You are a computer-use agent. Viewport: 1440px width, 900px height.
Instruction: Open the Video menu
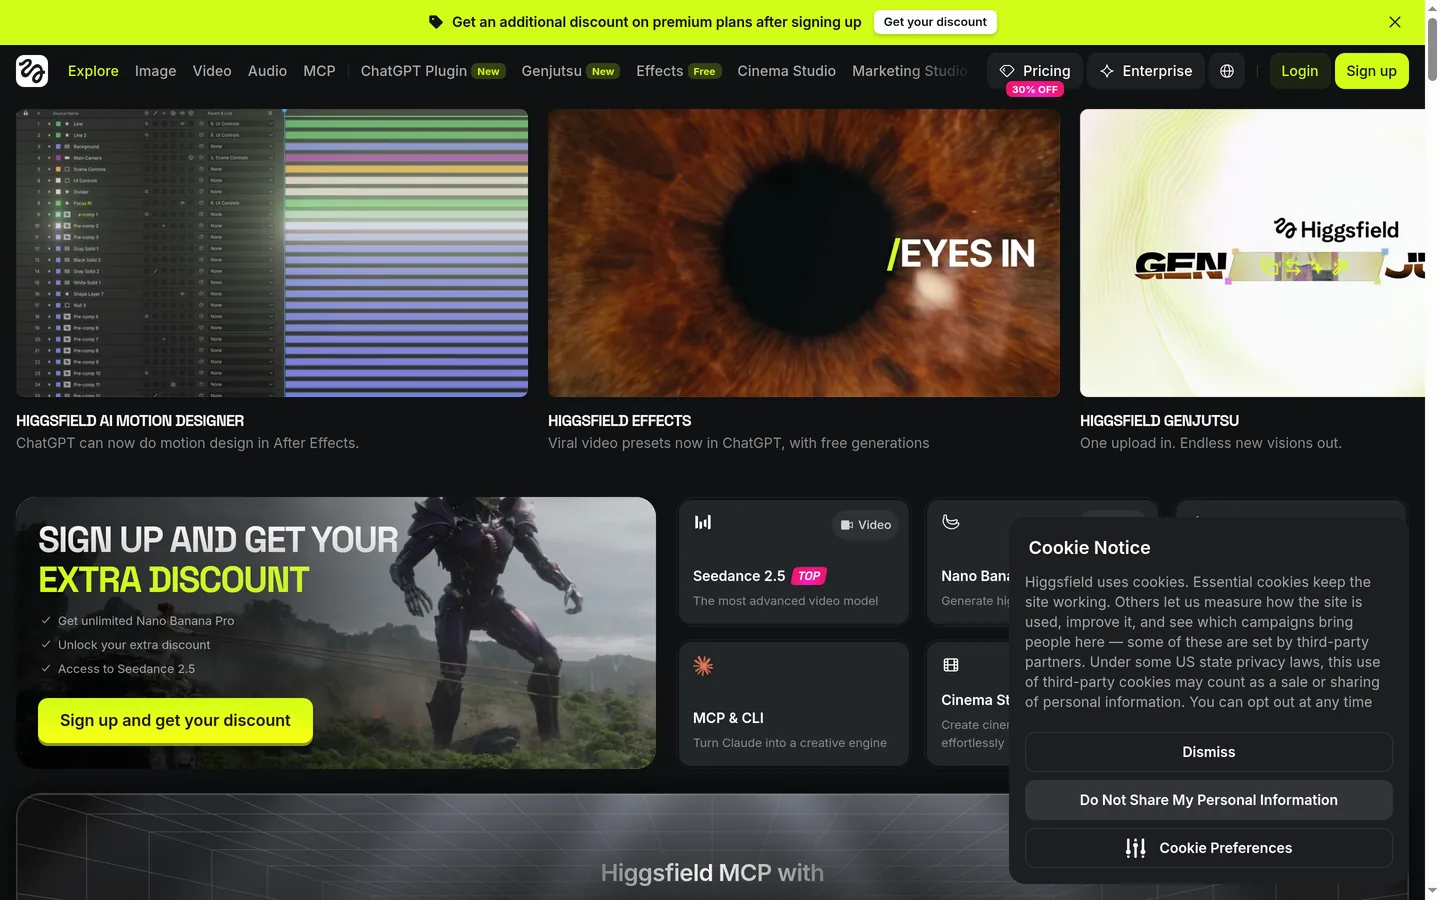pyautogui.click(x=212, y=71)
